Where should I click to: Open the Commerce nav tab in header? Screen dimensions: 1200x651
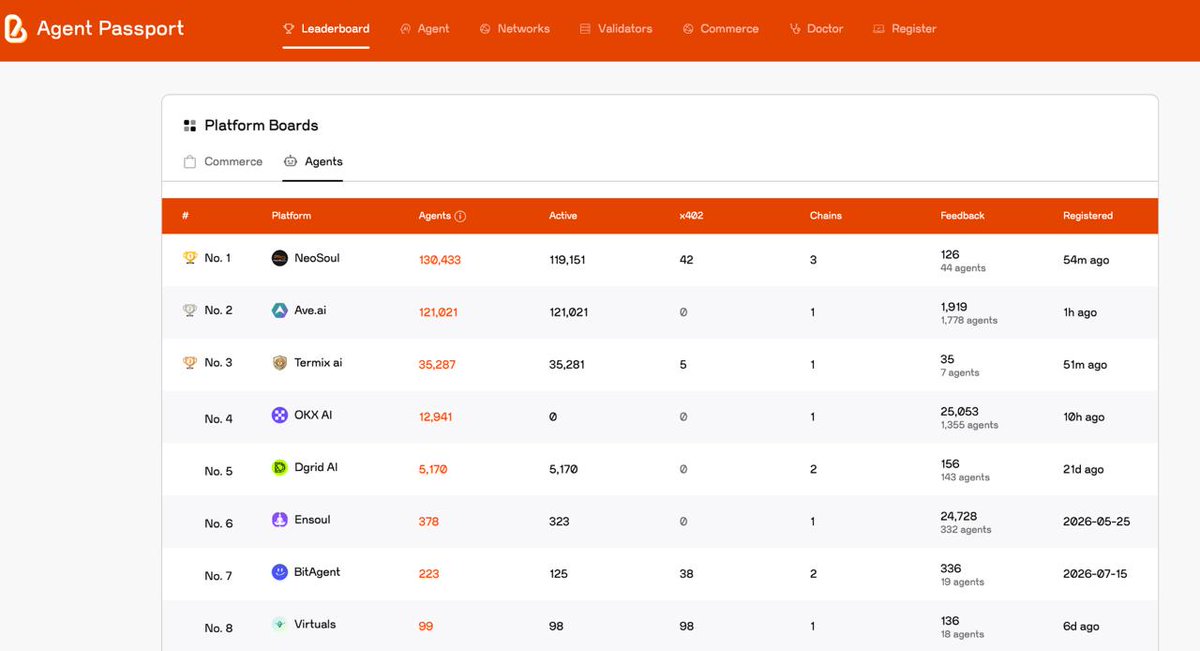(720, 29)
